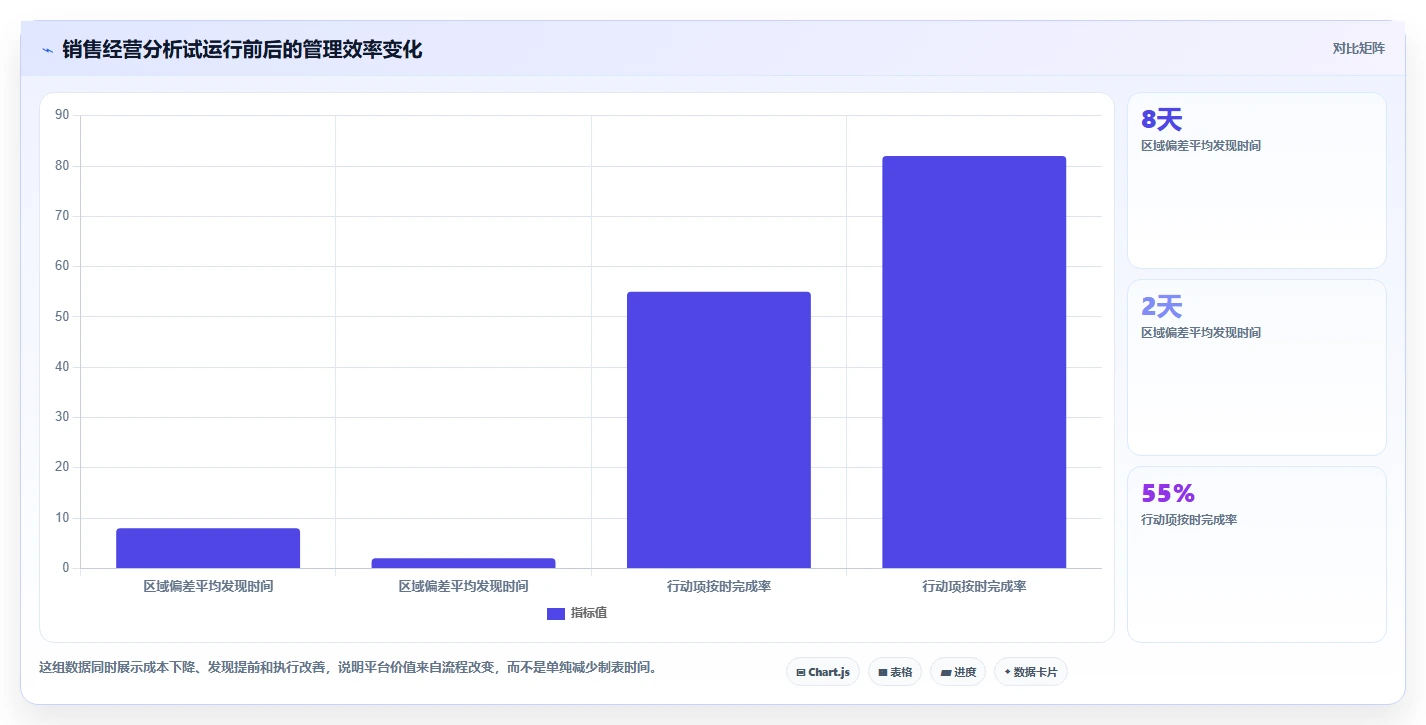Click the y-axis value 50
The image size is (1426, 725).
[x=62, y=316]
